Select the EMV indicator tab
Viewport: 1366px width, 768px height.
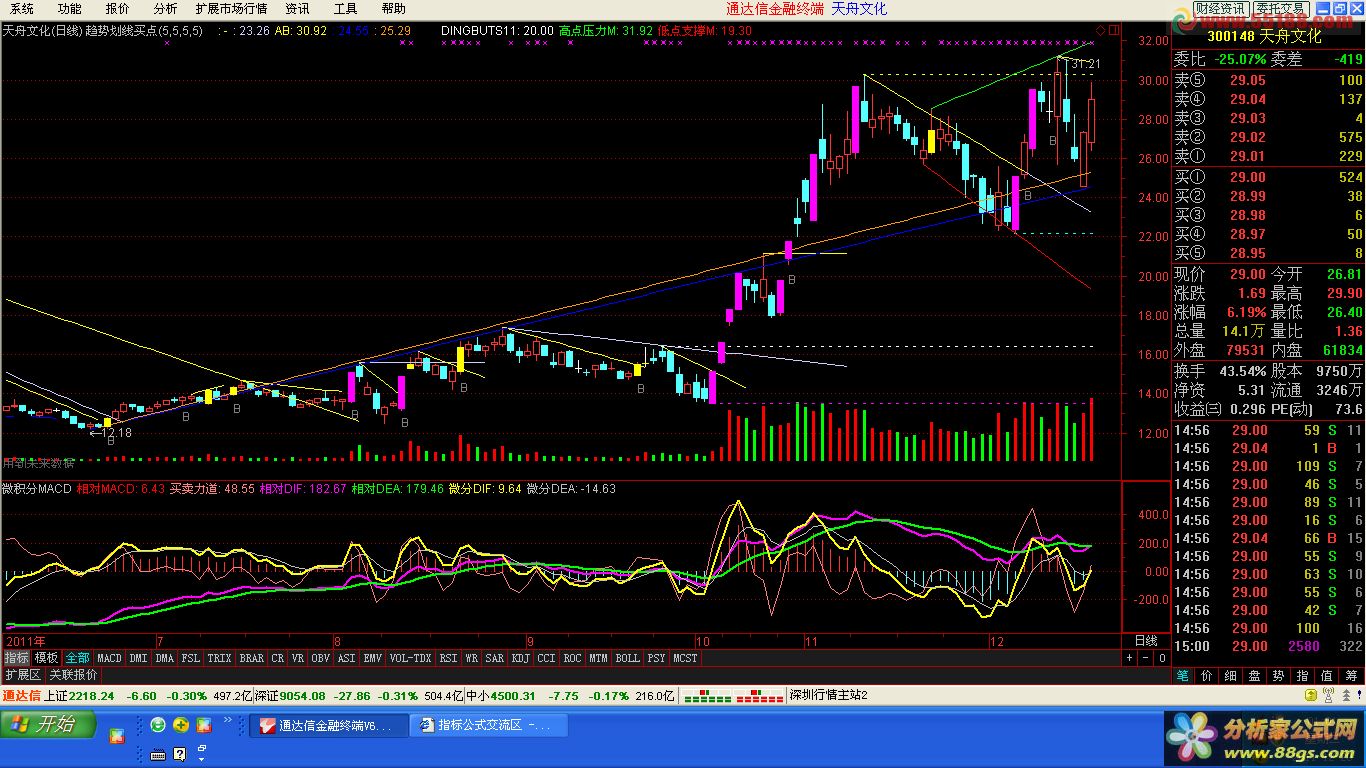click(373, 658)
